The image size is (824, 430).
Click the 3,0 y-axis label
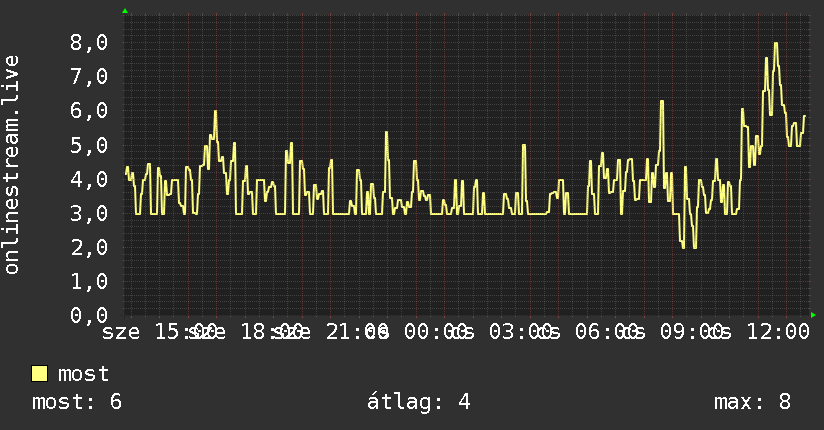point(89,213)
